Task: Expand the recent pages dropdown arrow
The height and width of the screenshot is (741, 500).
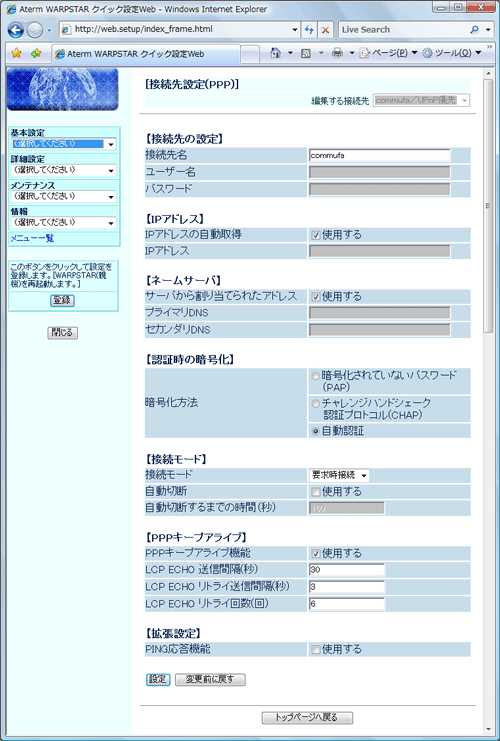Action: (x=49, y=31)
